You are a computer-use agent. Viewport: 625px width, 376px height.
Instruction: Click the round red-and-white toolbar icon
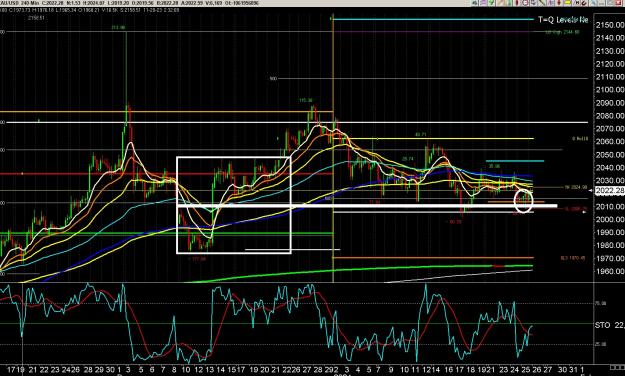[x=525, y=3]
